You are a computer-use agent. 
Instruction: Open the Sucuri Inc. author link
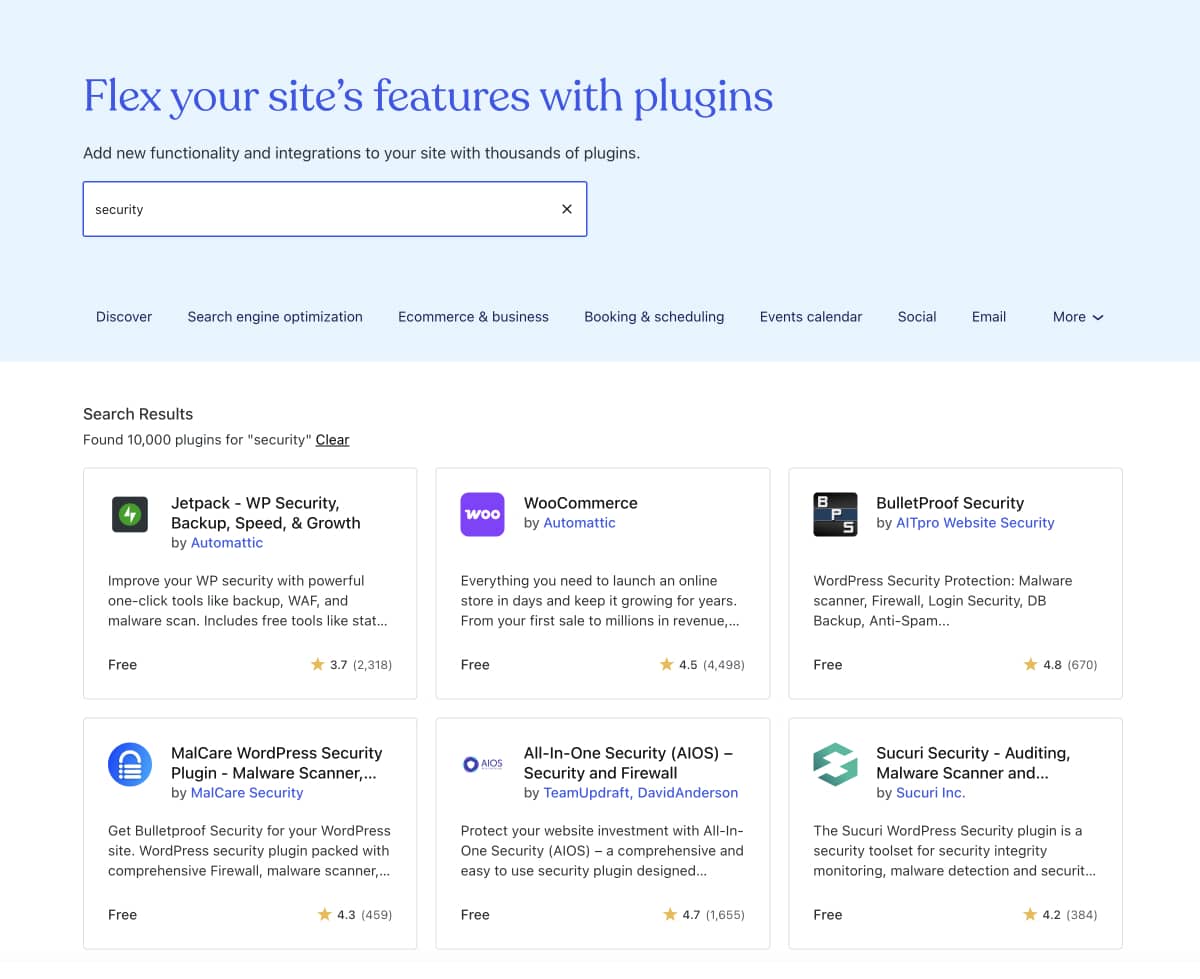point(931,793)
